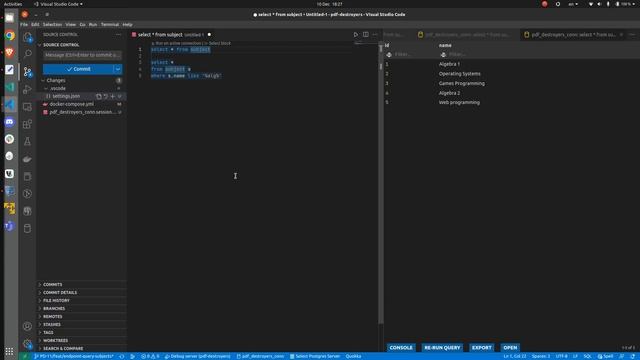Open the Terminal menu
The height and width of the screenshot is (360, 640).
coord(110,24)
